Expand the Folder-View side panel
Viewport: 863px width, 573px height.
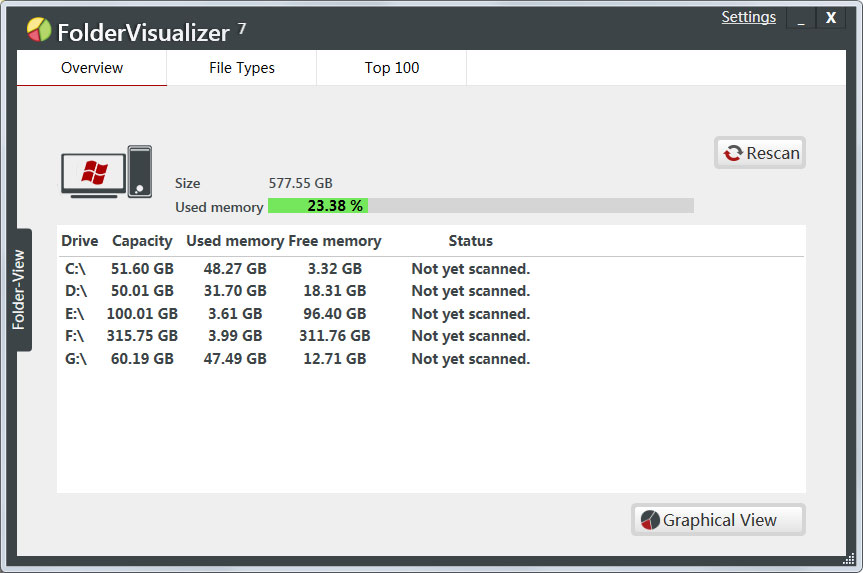coord(19,290)
